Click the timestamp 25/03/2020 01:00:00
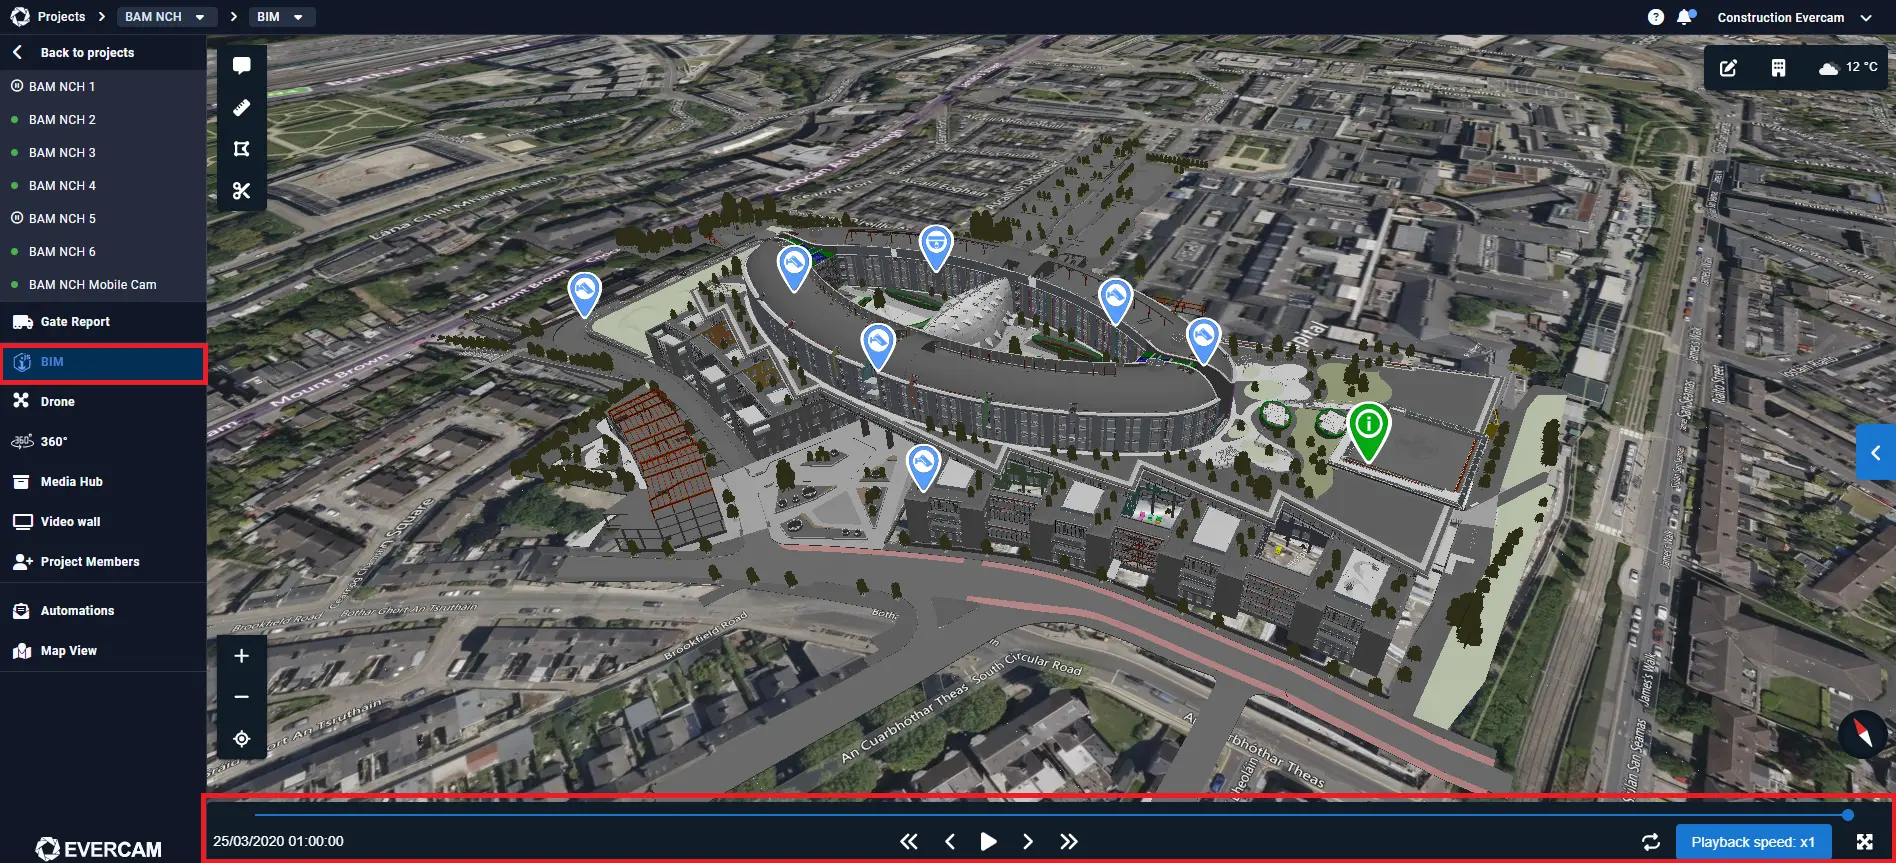Image resolution: width=1896 pixels, height=863 pixels. [278, 842]
